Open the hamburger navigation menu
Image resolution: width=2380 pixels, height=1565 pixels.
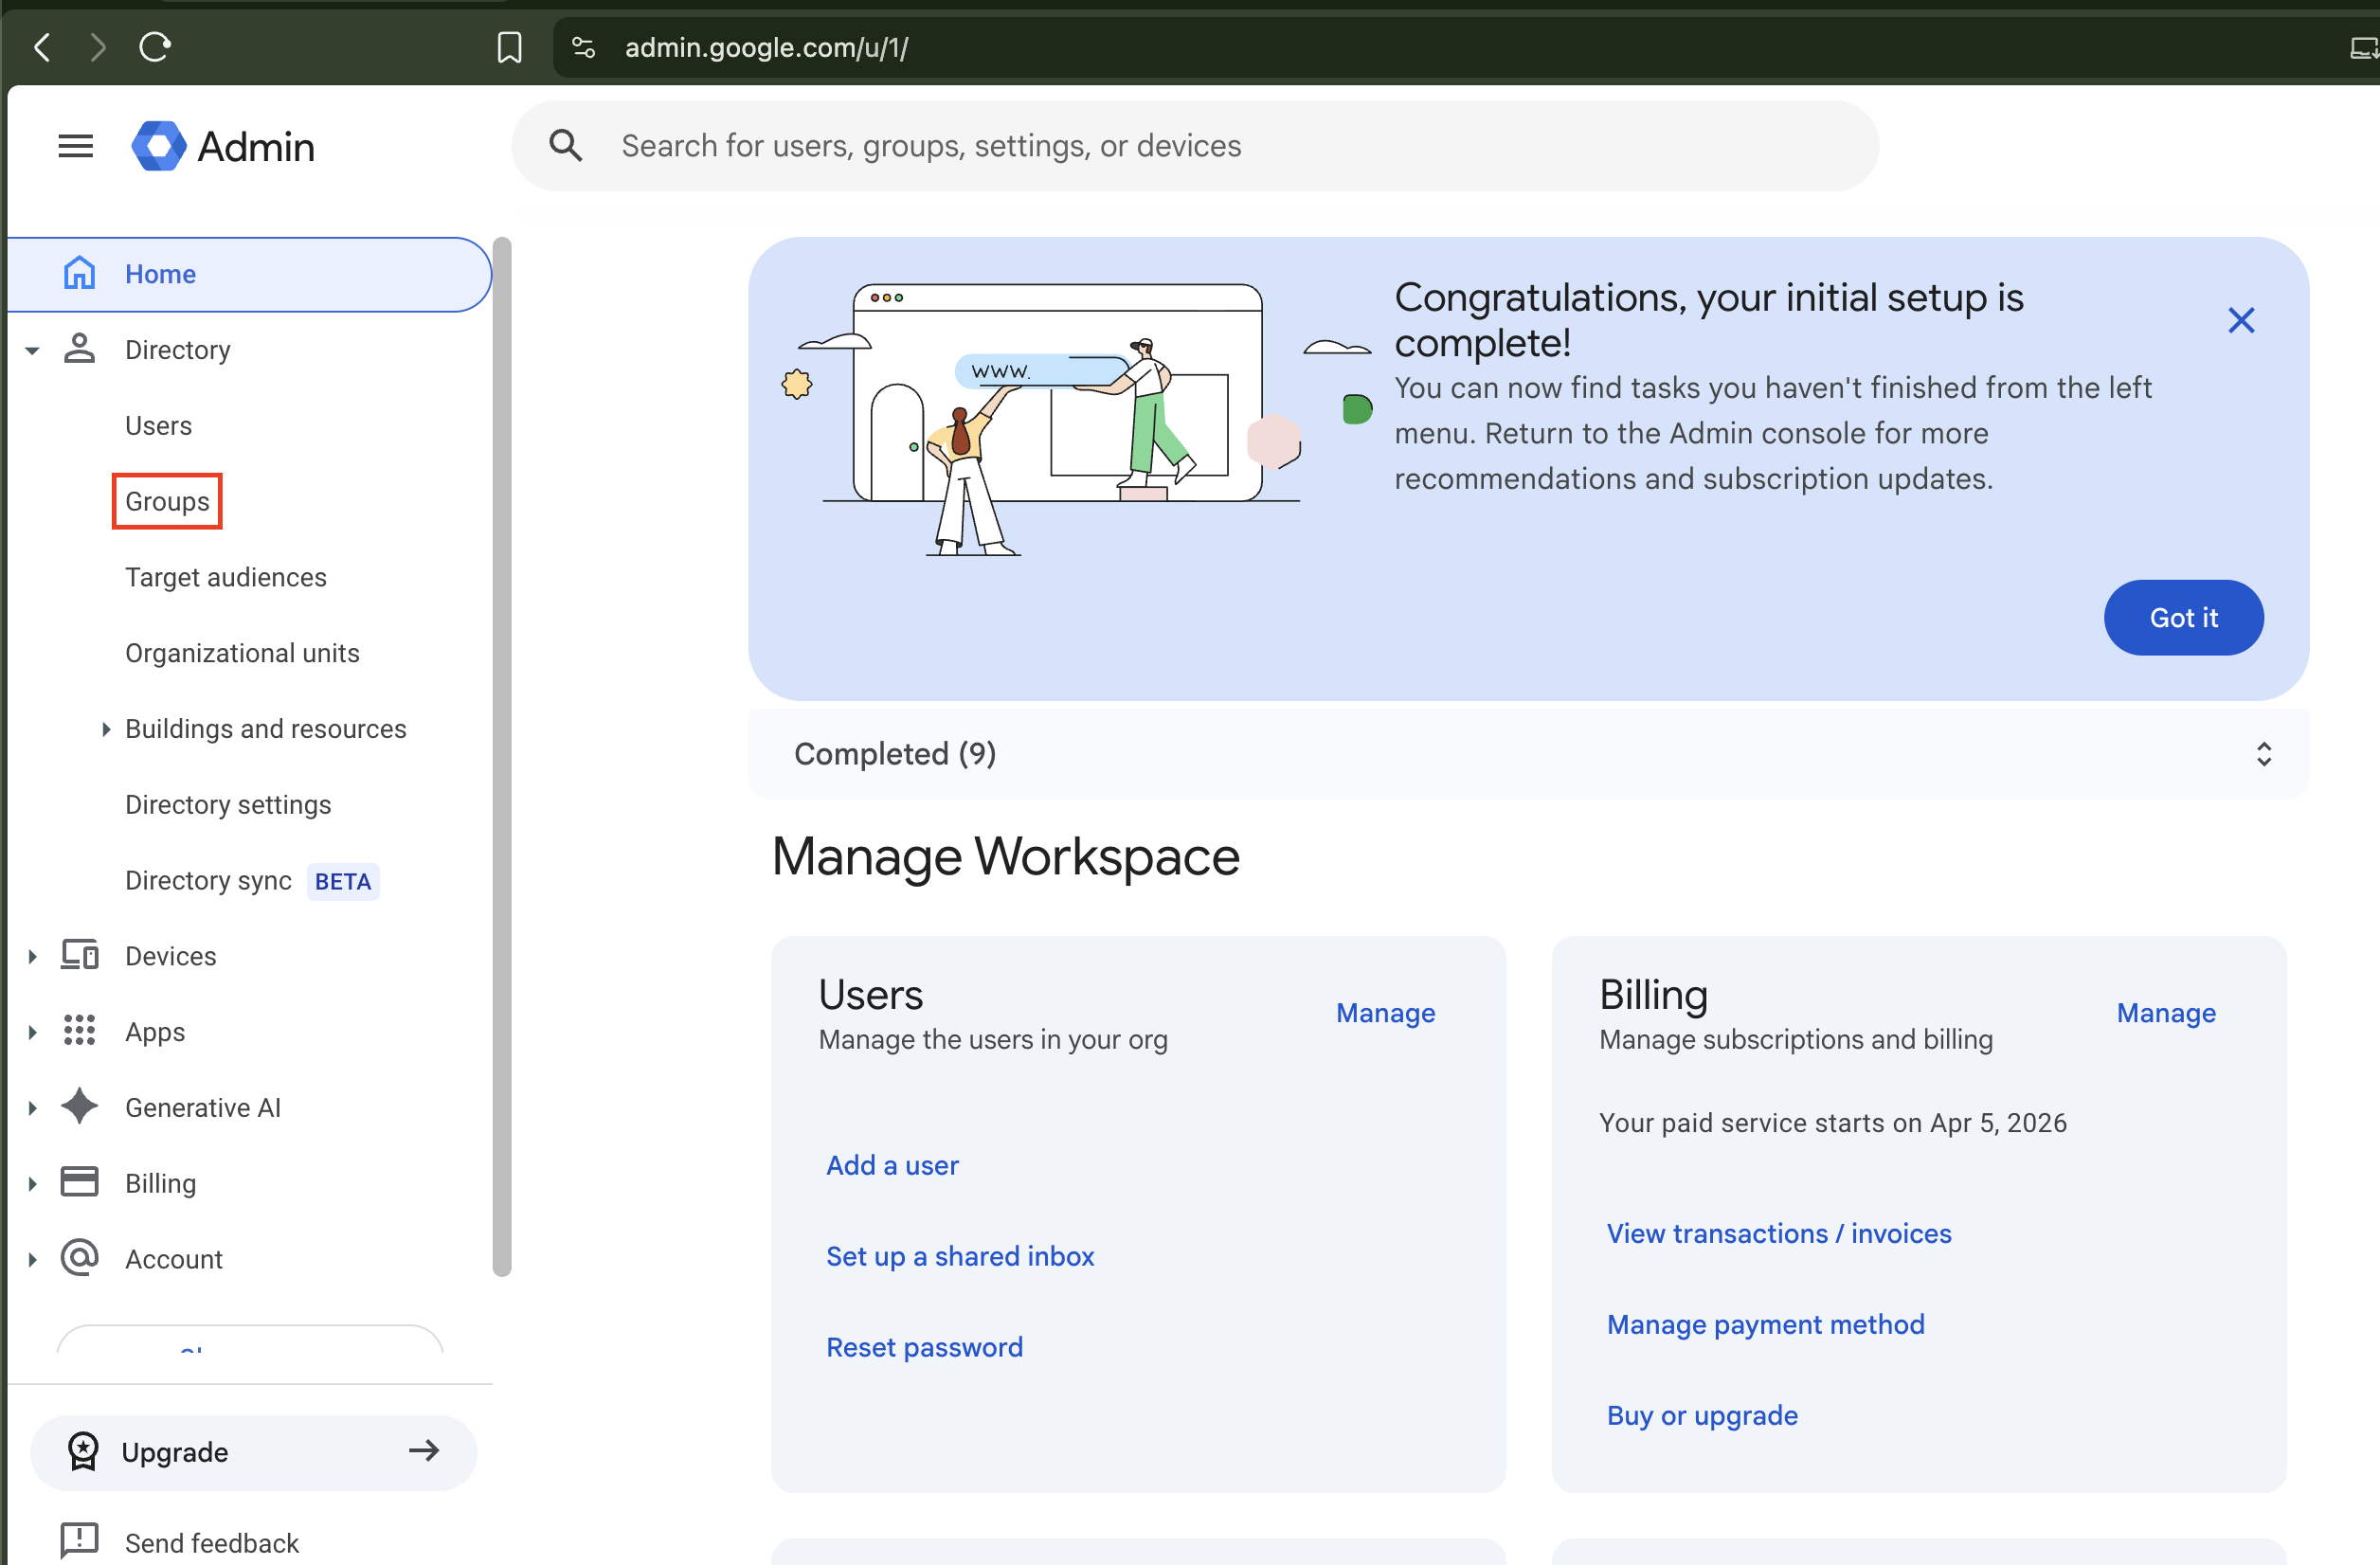(x=75, y=146)
